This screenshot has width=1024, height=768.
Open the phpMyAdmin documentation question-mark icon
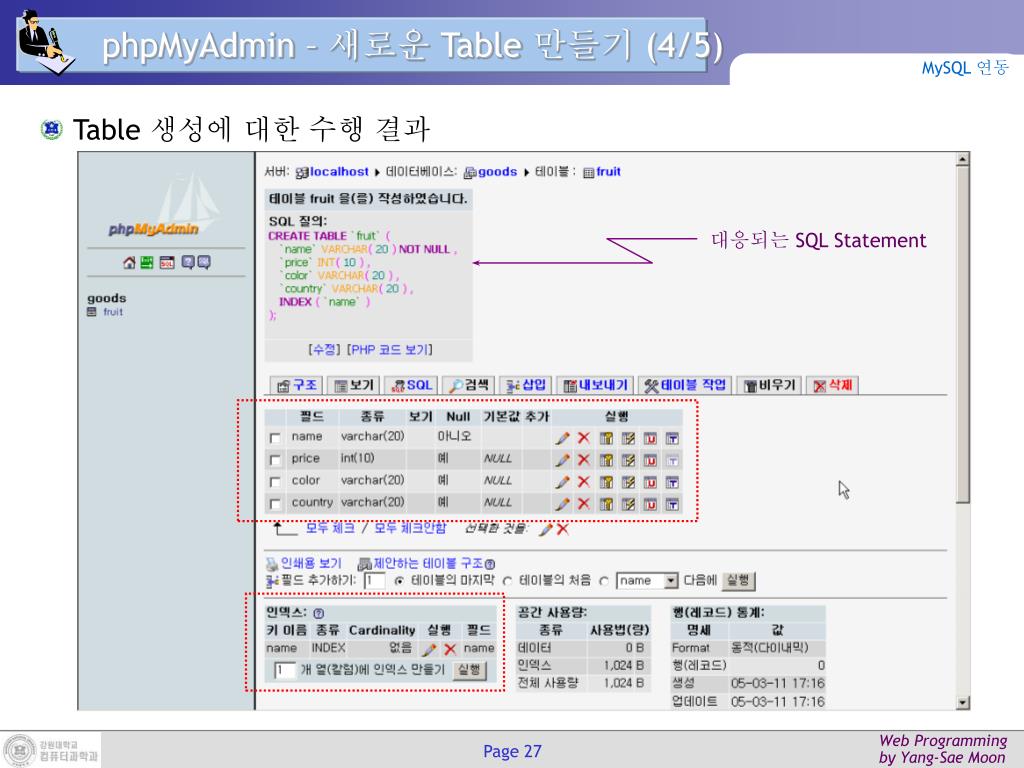[x=188, y=263]
